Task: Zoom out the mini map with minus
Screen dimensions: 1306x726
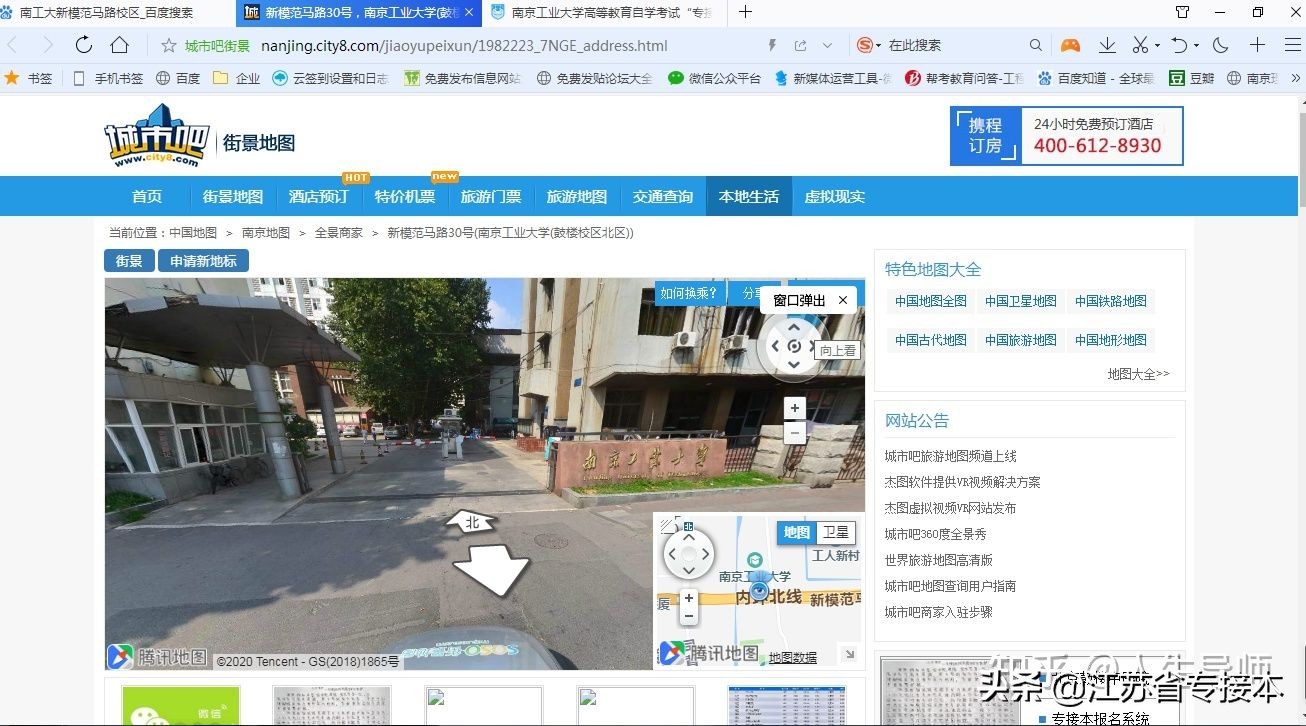Action: 688,617
